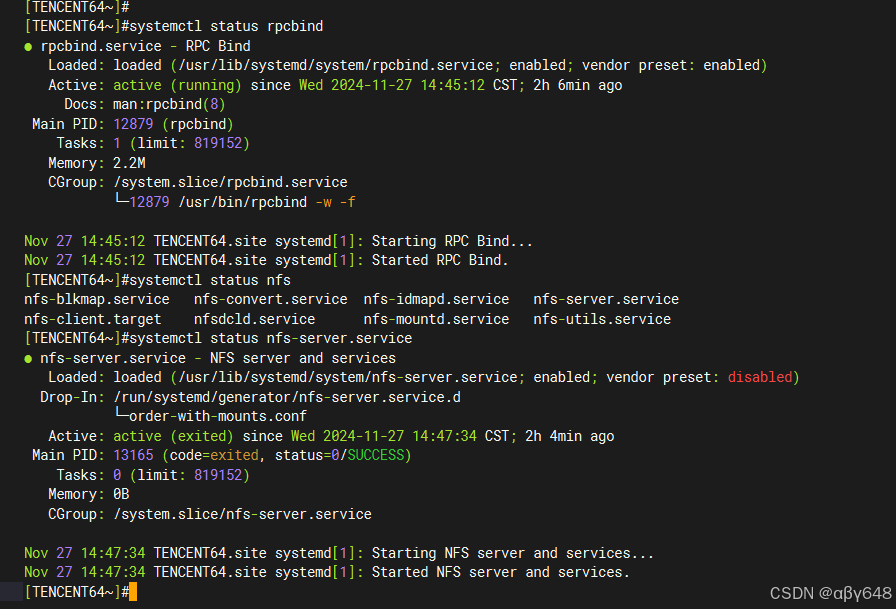Click the red disabled vendor preset text
This screenshot has height=609, width=896.
pyautogui.click(x=760, y=377)
